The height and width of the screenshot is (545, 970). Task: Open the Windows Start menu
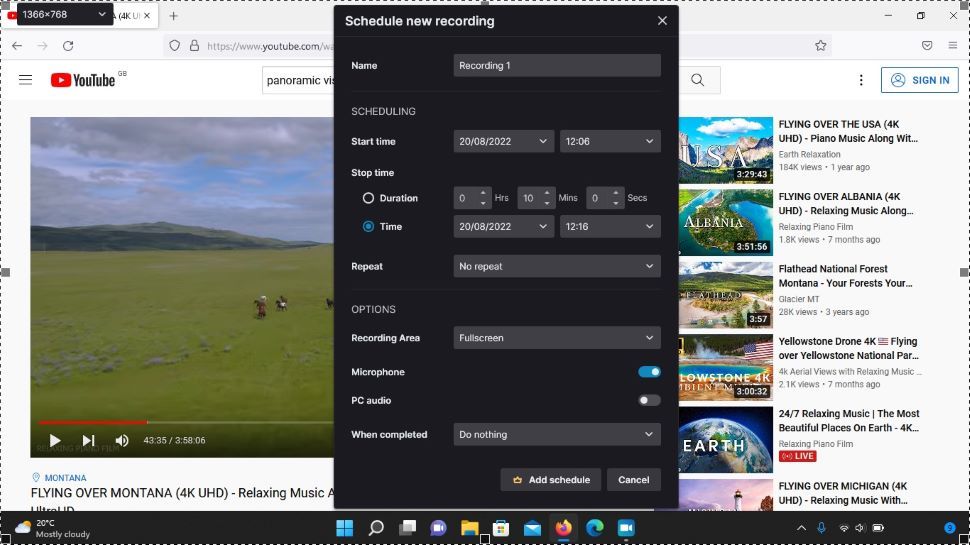click(345, 528)
